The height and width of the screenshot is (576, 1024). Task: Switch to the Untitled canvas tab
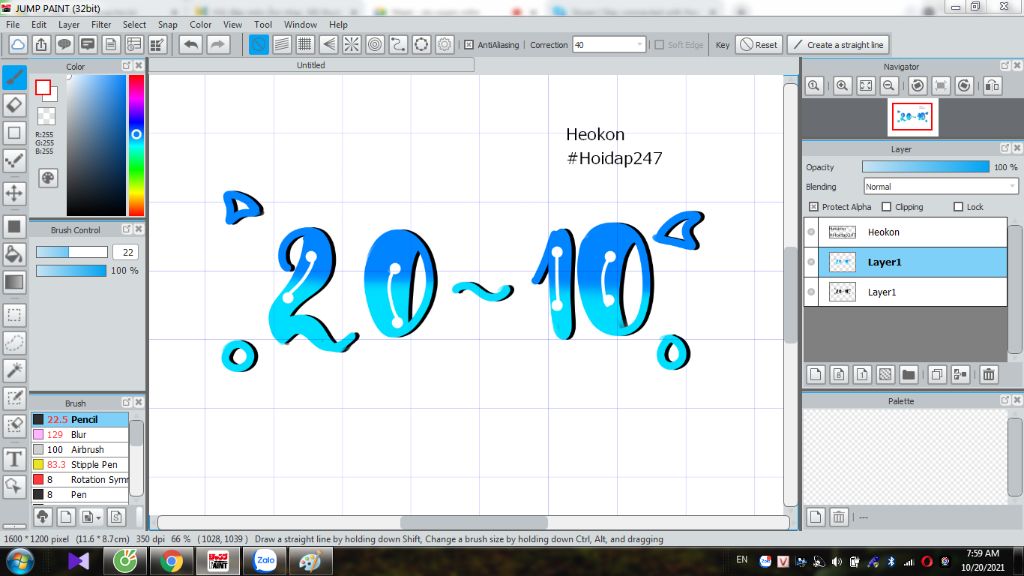click(311, 65)
